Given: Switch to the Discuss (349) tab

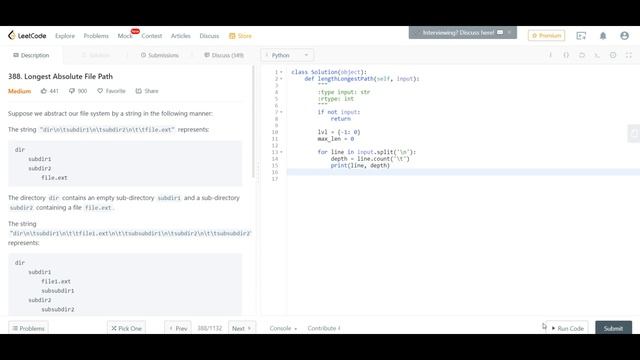Looking at the screenshot, I should point(224,55).
